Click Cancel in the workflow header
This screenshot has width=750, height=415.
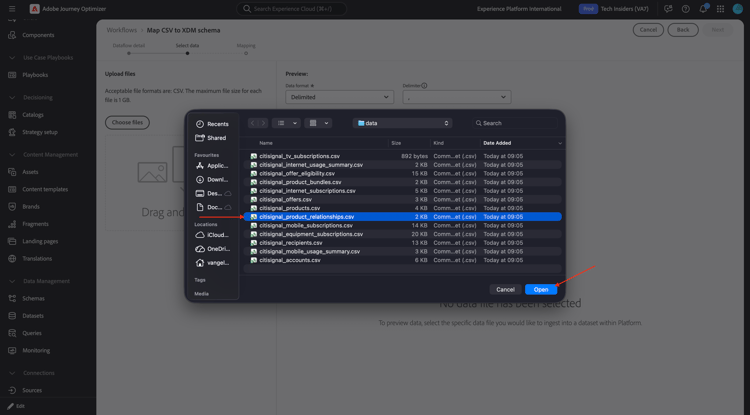tap(648, 30)
